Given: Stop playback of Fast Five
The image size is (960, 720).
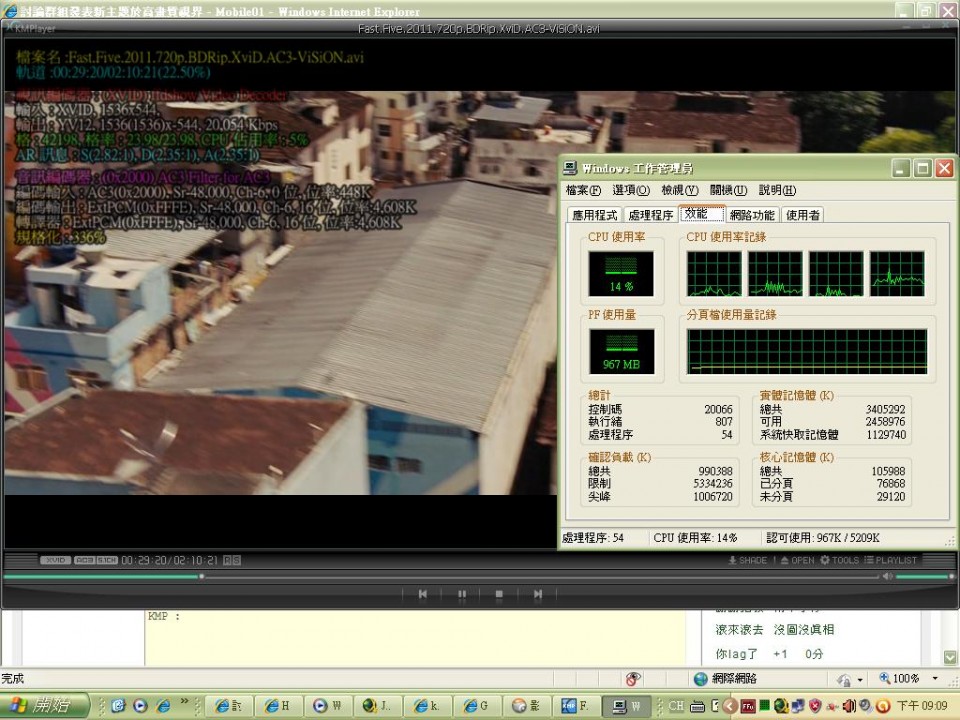Looking at the screenshot, I should coord(498,593).
